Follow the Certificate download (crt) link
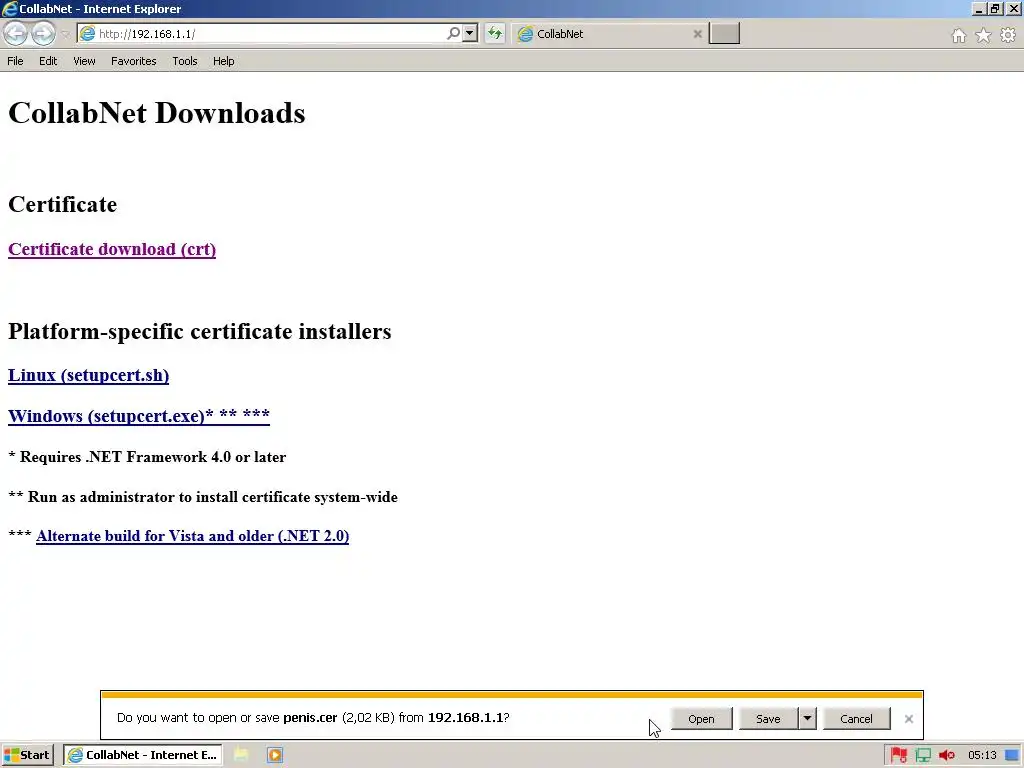Viewport: 1024px width, 768px height. point(112,249)
